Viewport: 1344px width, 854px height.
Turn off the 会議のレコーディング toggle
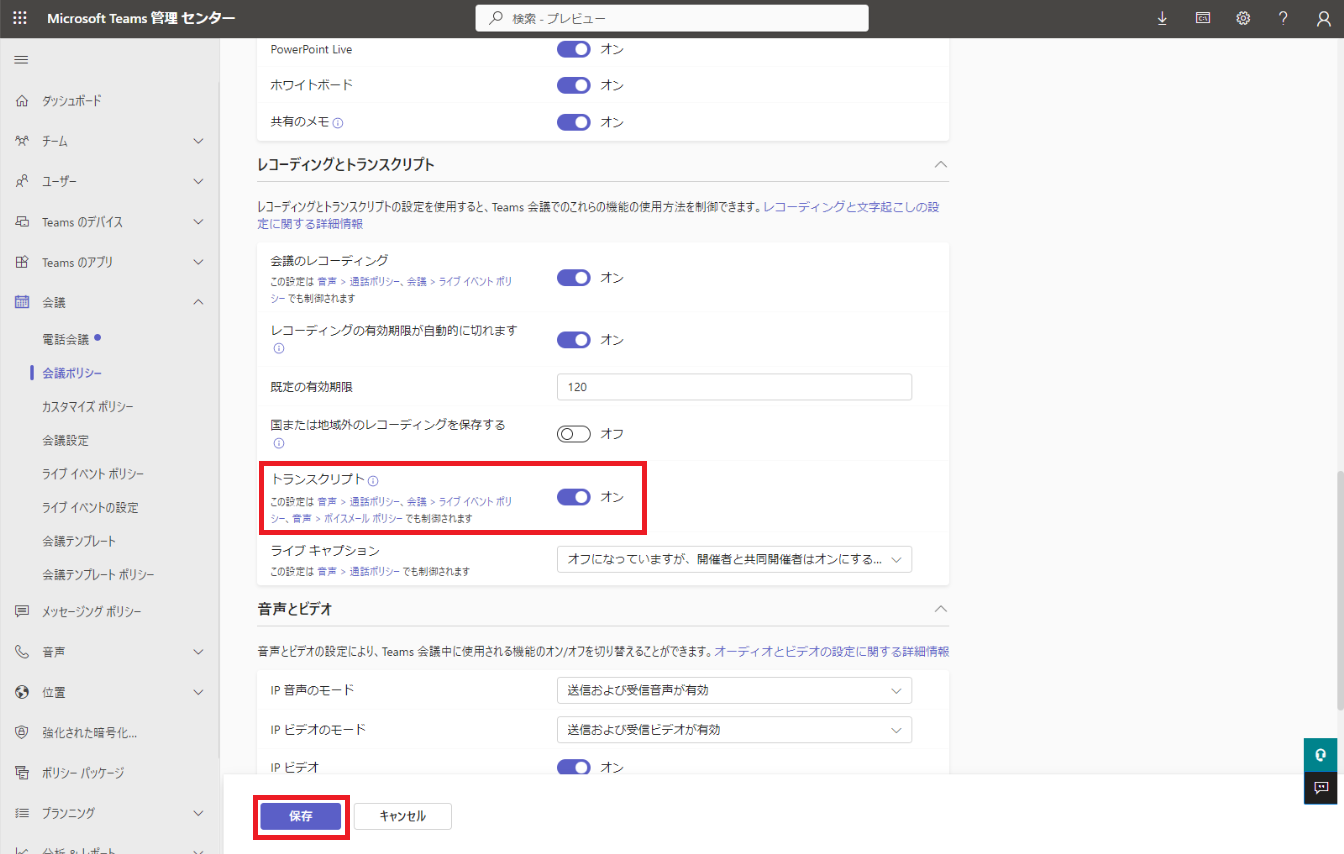tap(574, 278)
